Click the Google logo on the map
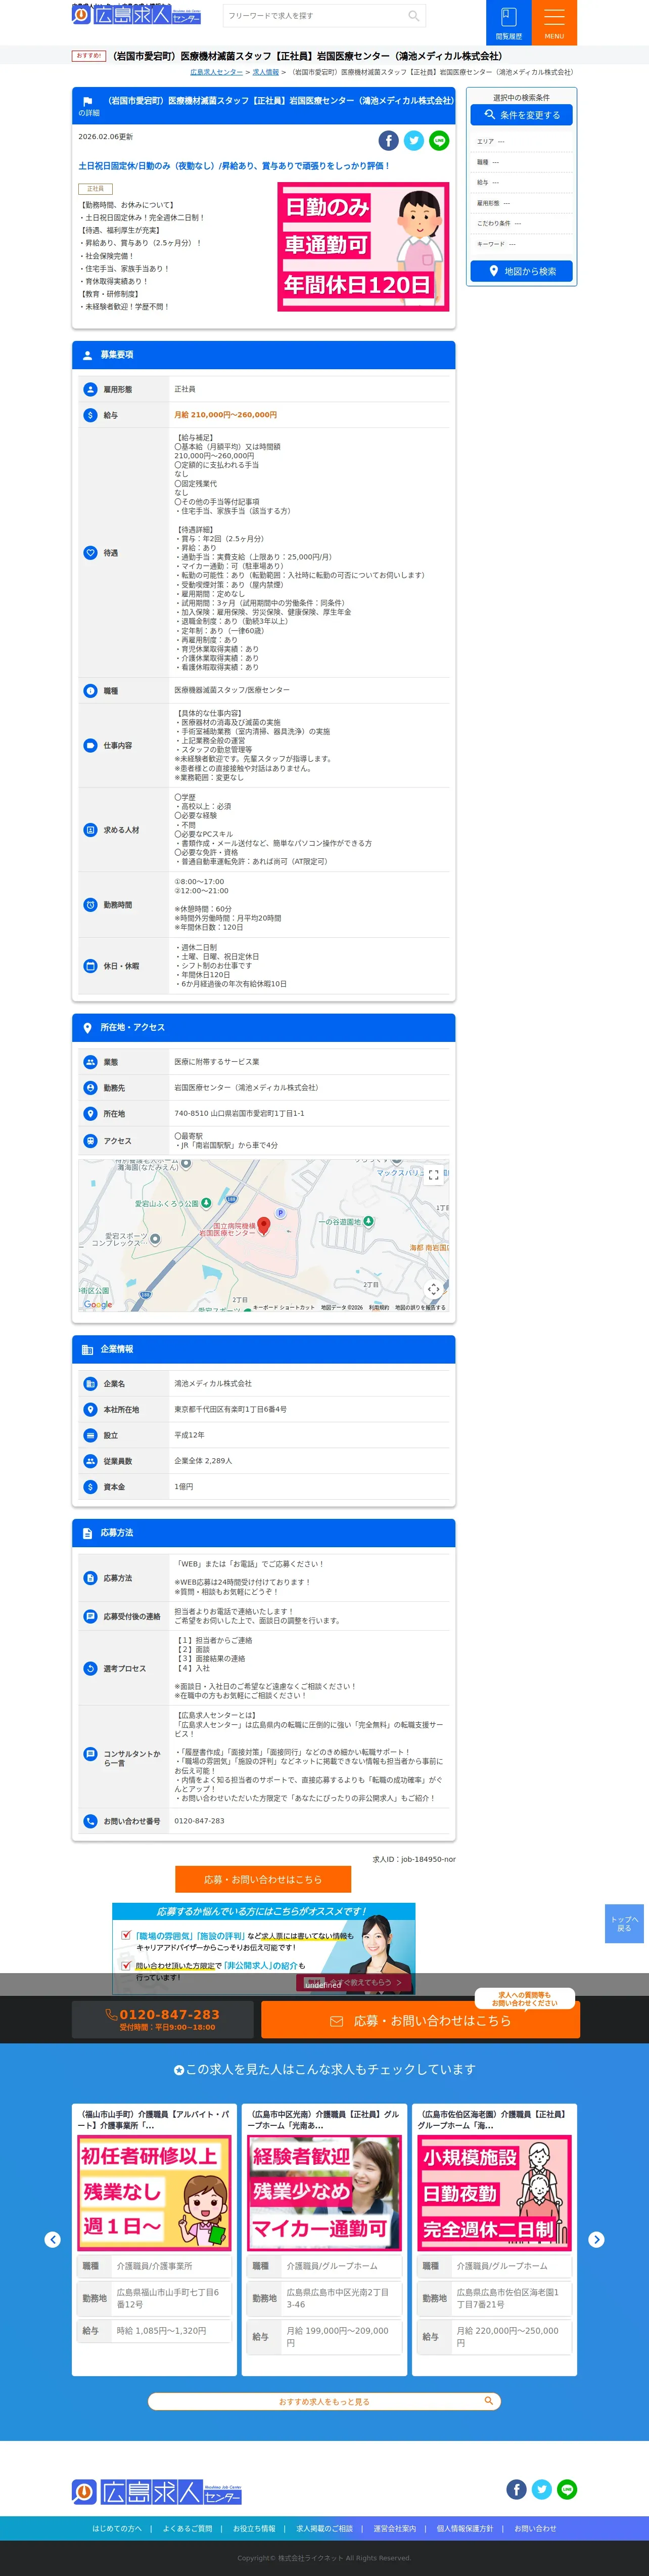 [x=98, y=1304]
